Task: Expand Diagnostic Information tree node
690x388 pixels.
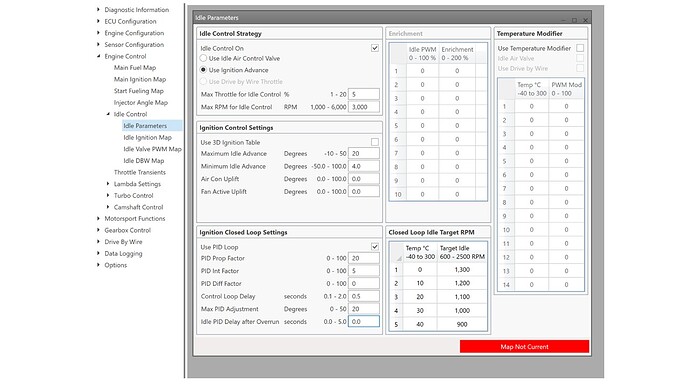Action: pyautogui.click(x=98, y=9)
